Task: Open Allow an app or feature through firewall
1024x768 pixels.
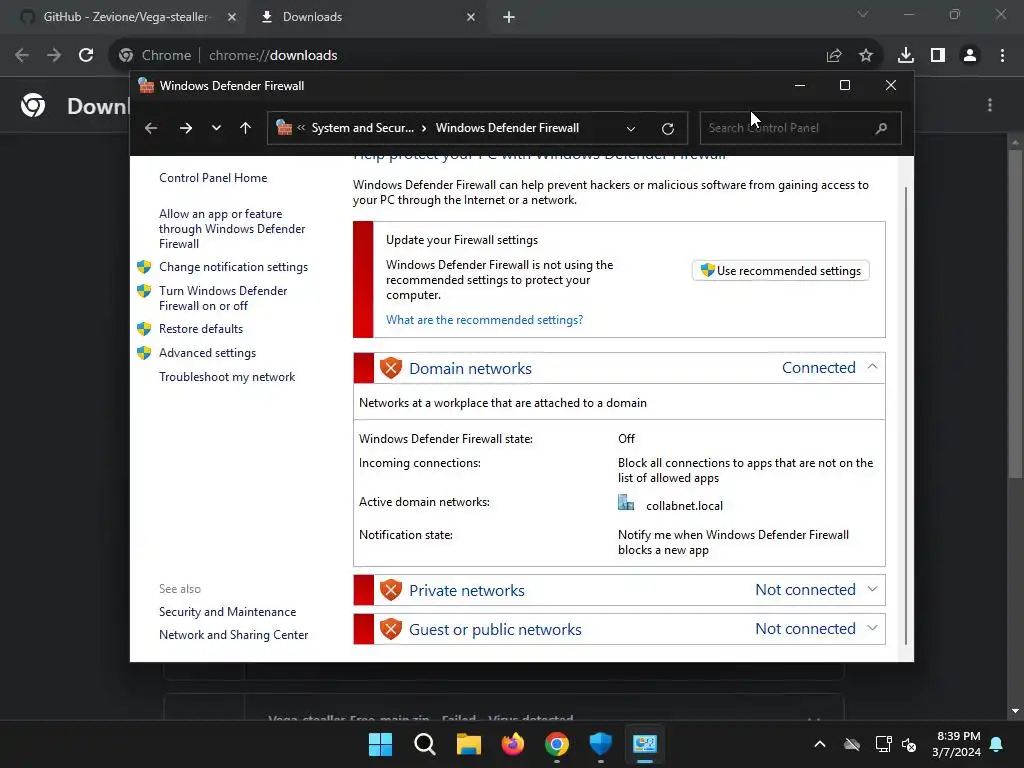Action: pos(232,229)
